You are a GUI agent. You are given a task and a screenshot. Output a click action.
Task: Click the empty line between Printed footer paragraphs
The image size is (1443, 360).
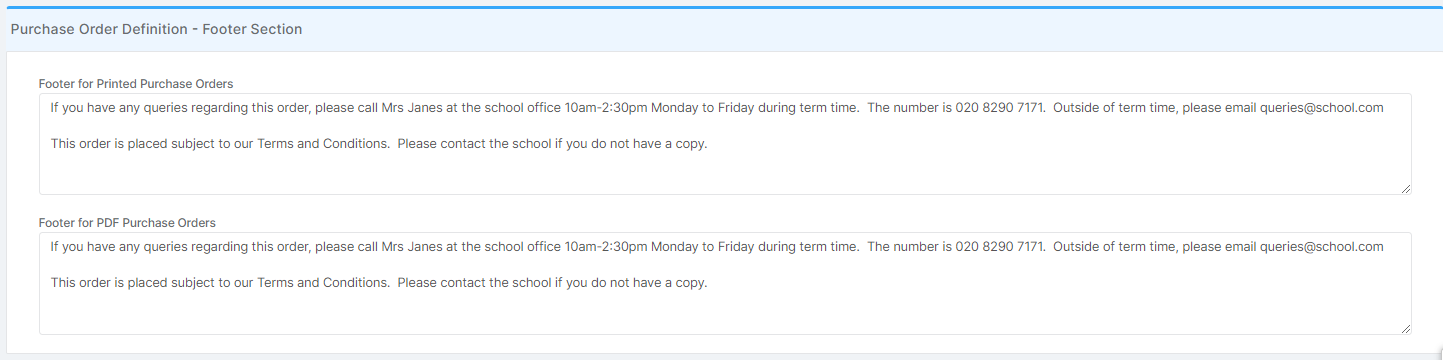pyautogui.click(x=725, y=126)
